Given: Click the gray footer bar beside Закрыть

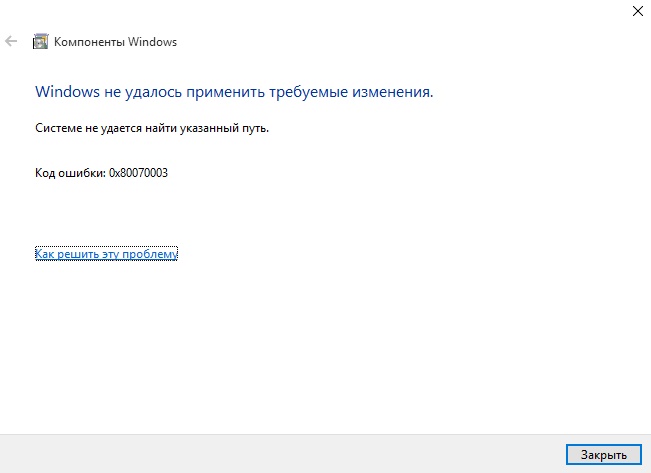Looking at the screenshot, I should pyautogui.click(x=282, y=454).
